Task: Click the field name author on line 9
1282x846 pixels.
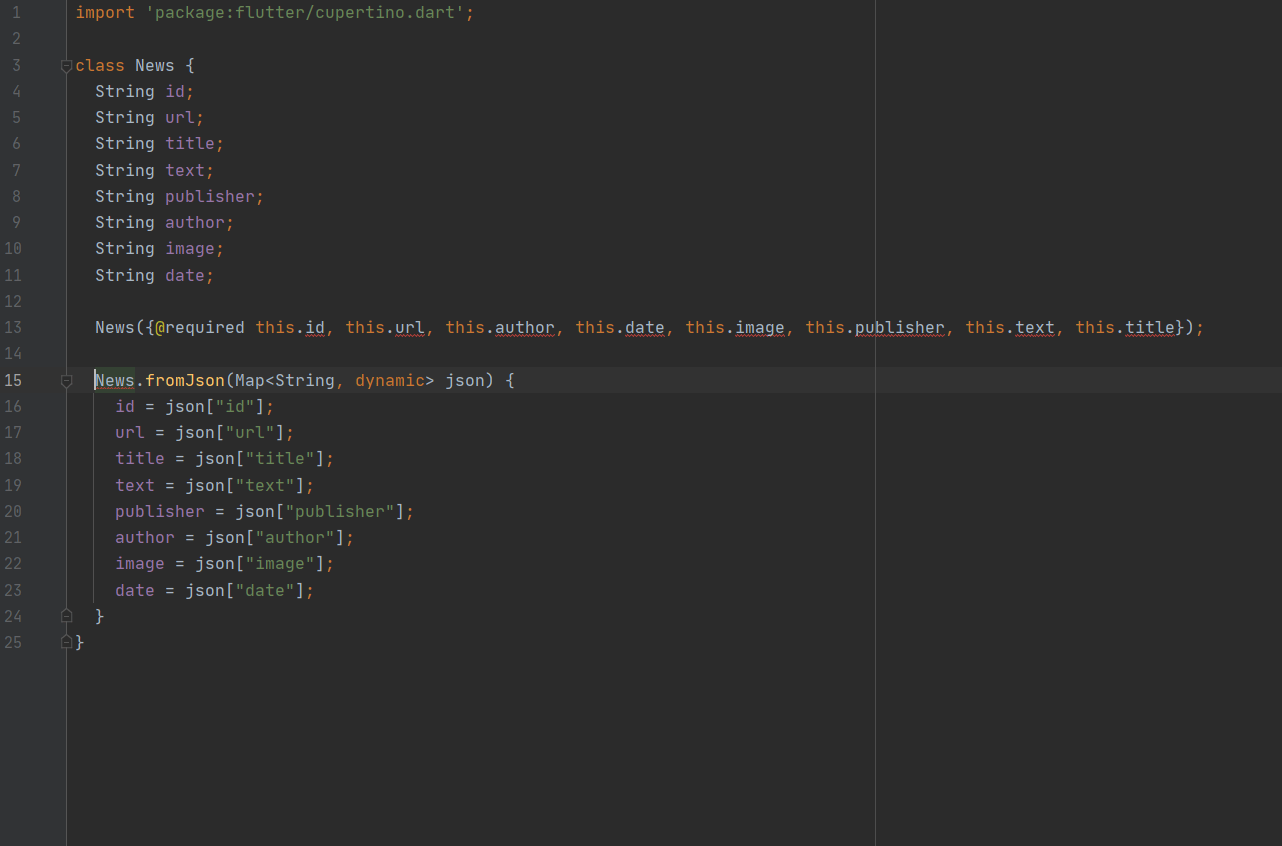Action: coord(195,222)
